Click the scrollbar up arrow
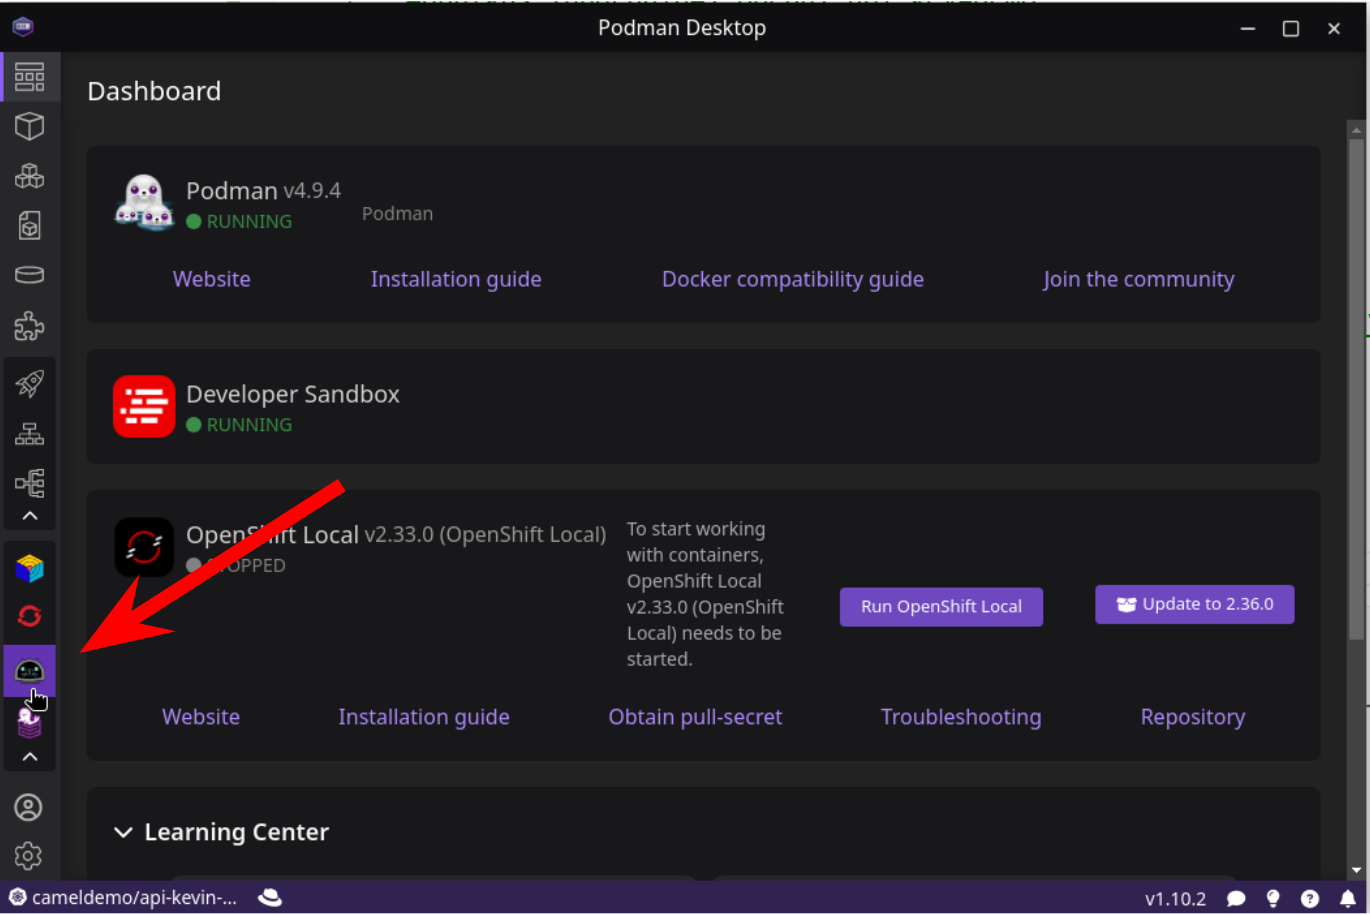This screenshot has width=1370, height=915. point(1356,130)
